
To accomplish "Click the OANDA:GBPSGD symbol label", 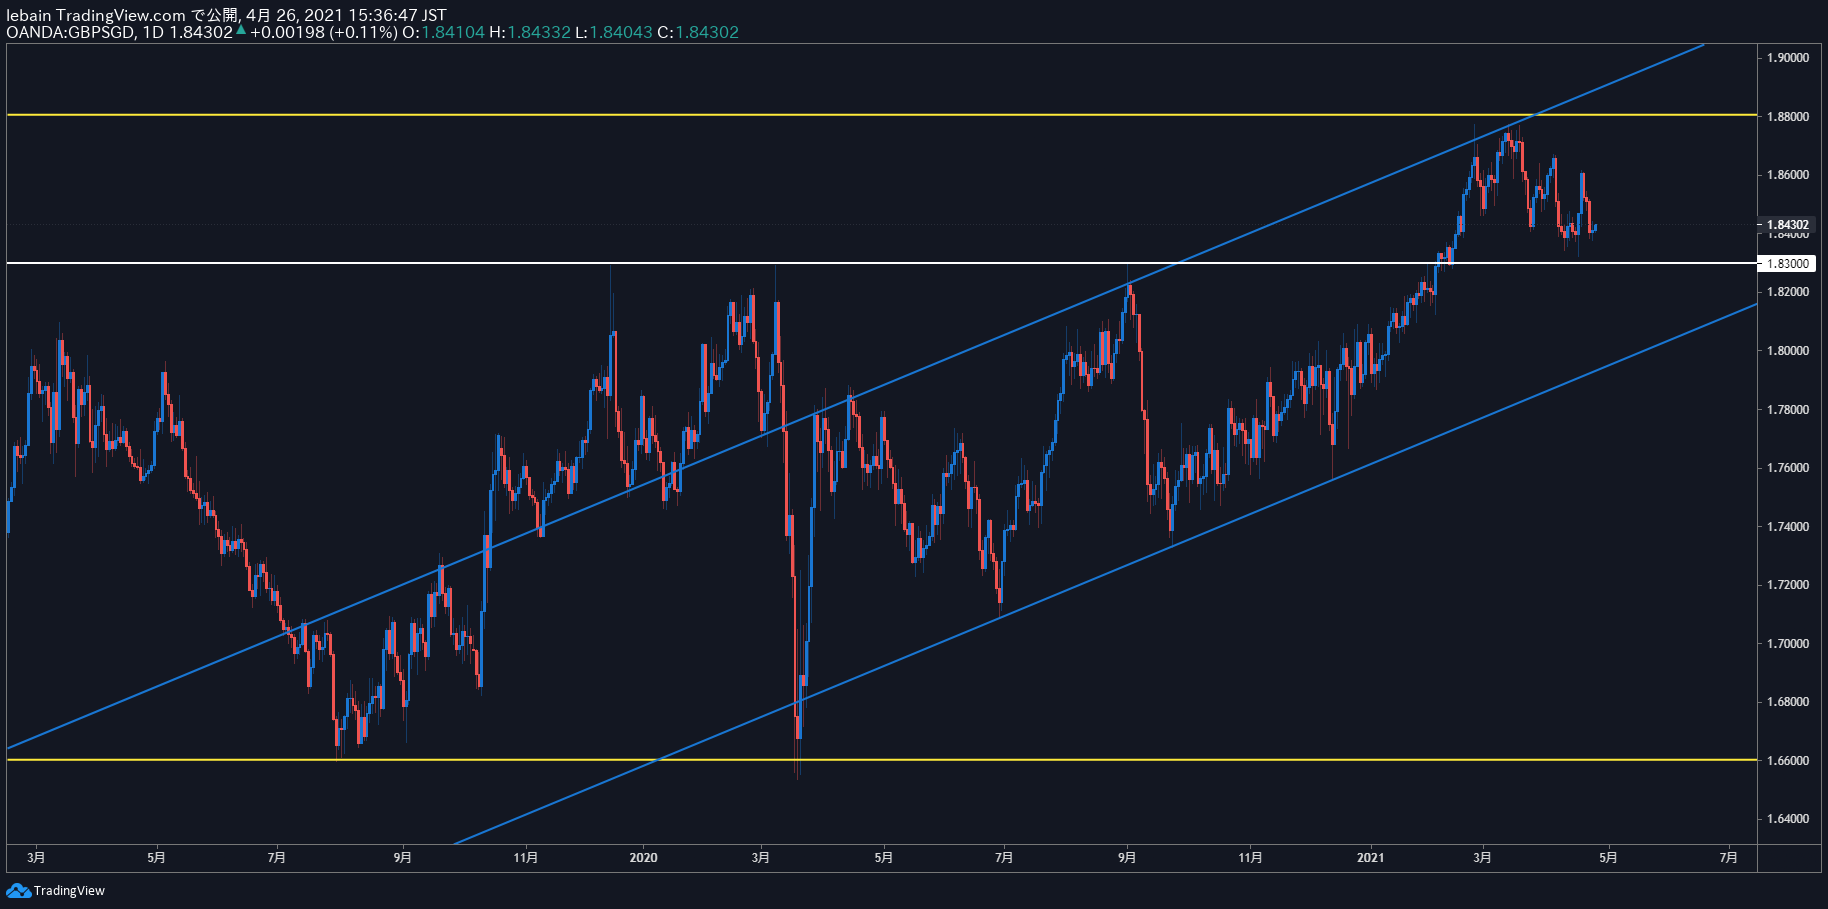I will click(x=70, y=32).
